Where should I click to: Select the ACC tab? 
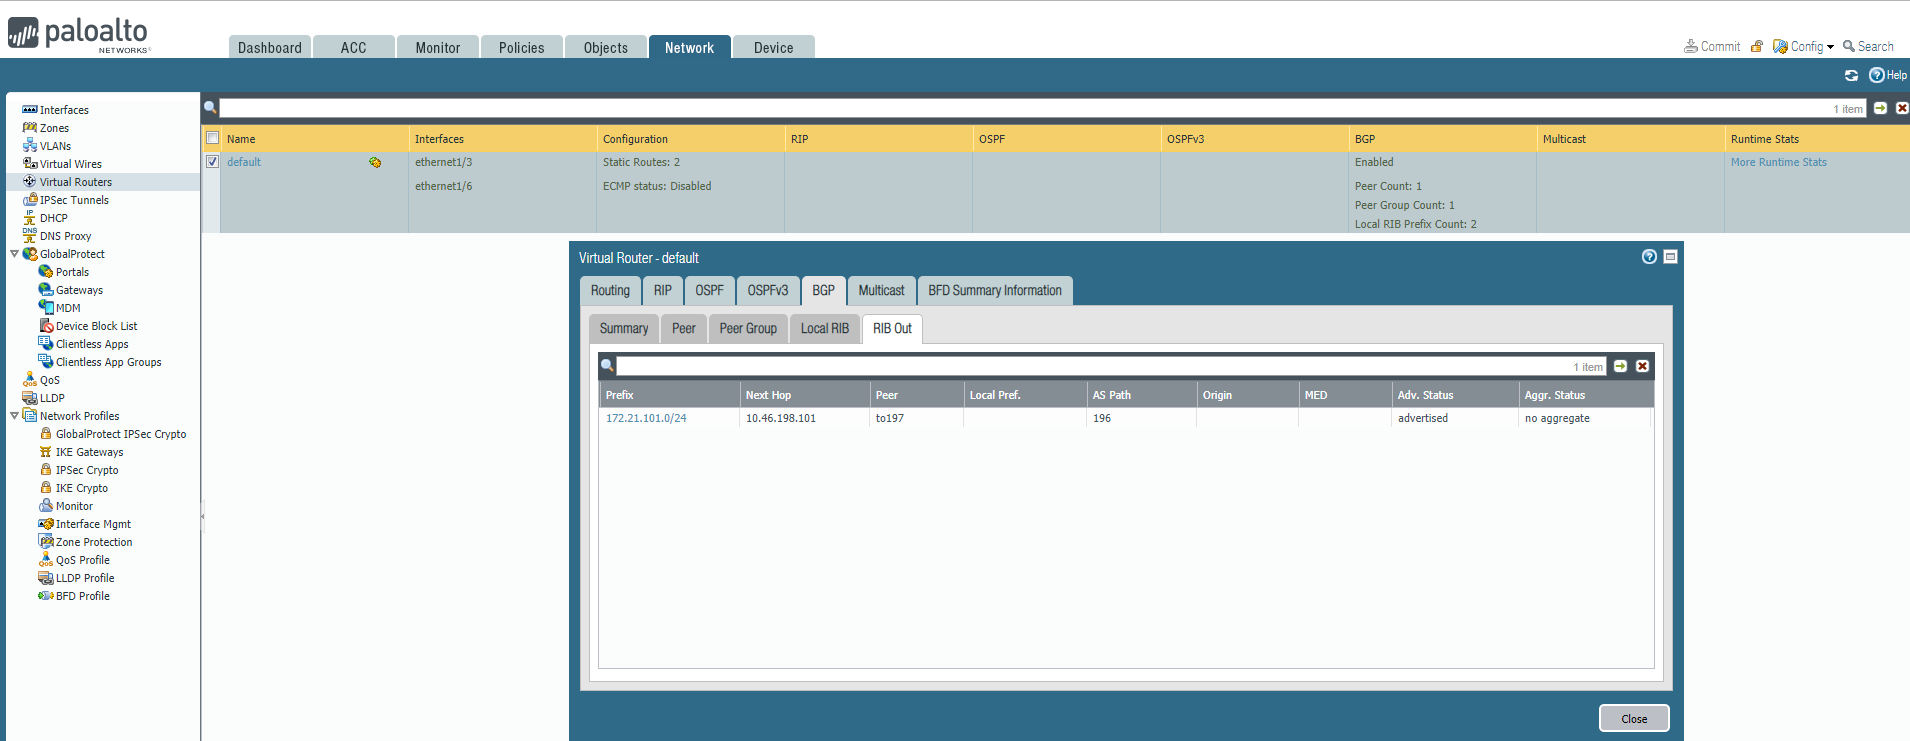click(x=354, y=47)
